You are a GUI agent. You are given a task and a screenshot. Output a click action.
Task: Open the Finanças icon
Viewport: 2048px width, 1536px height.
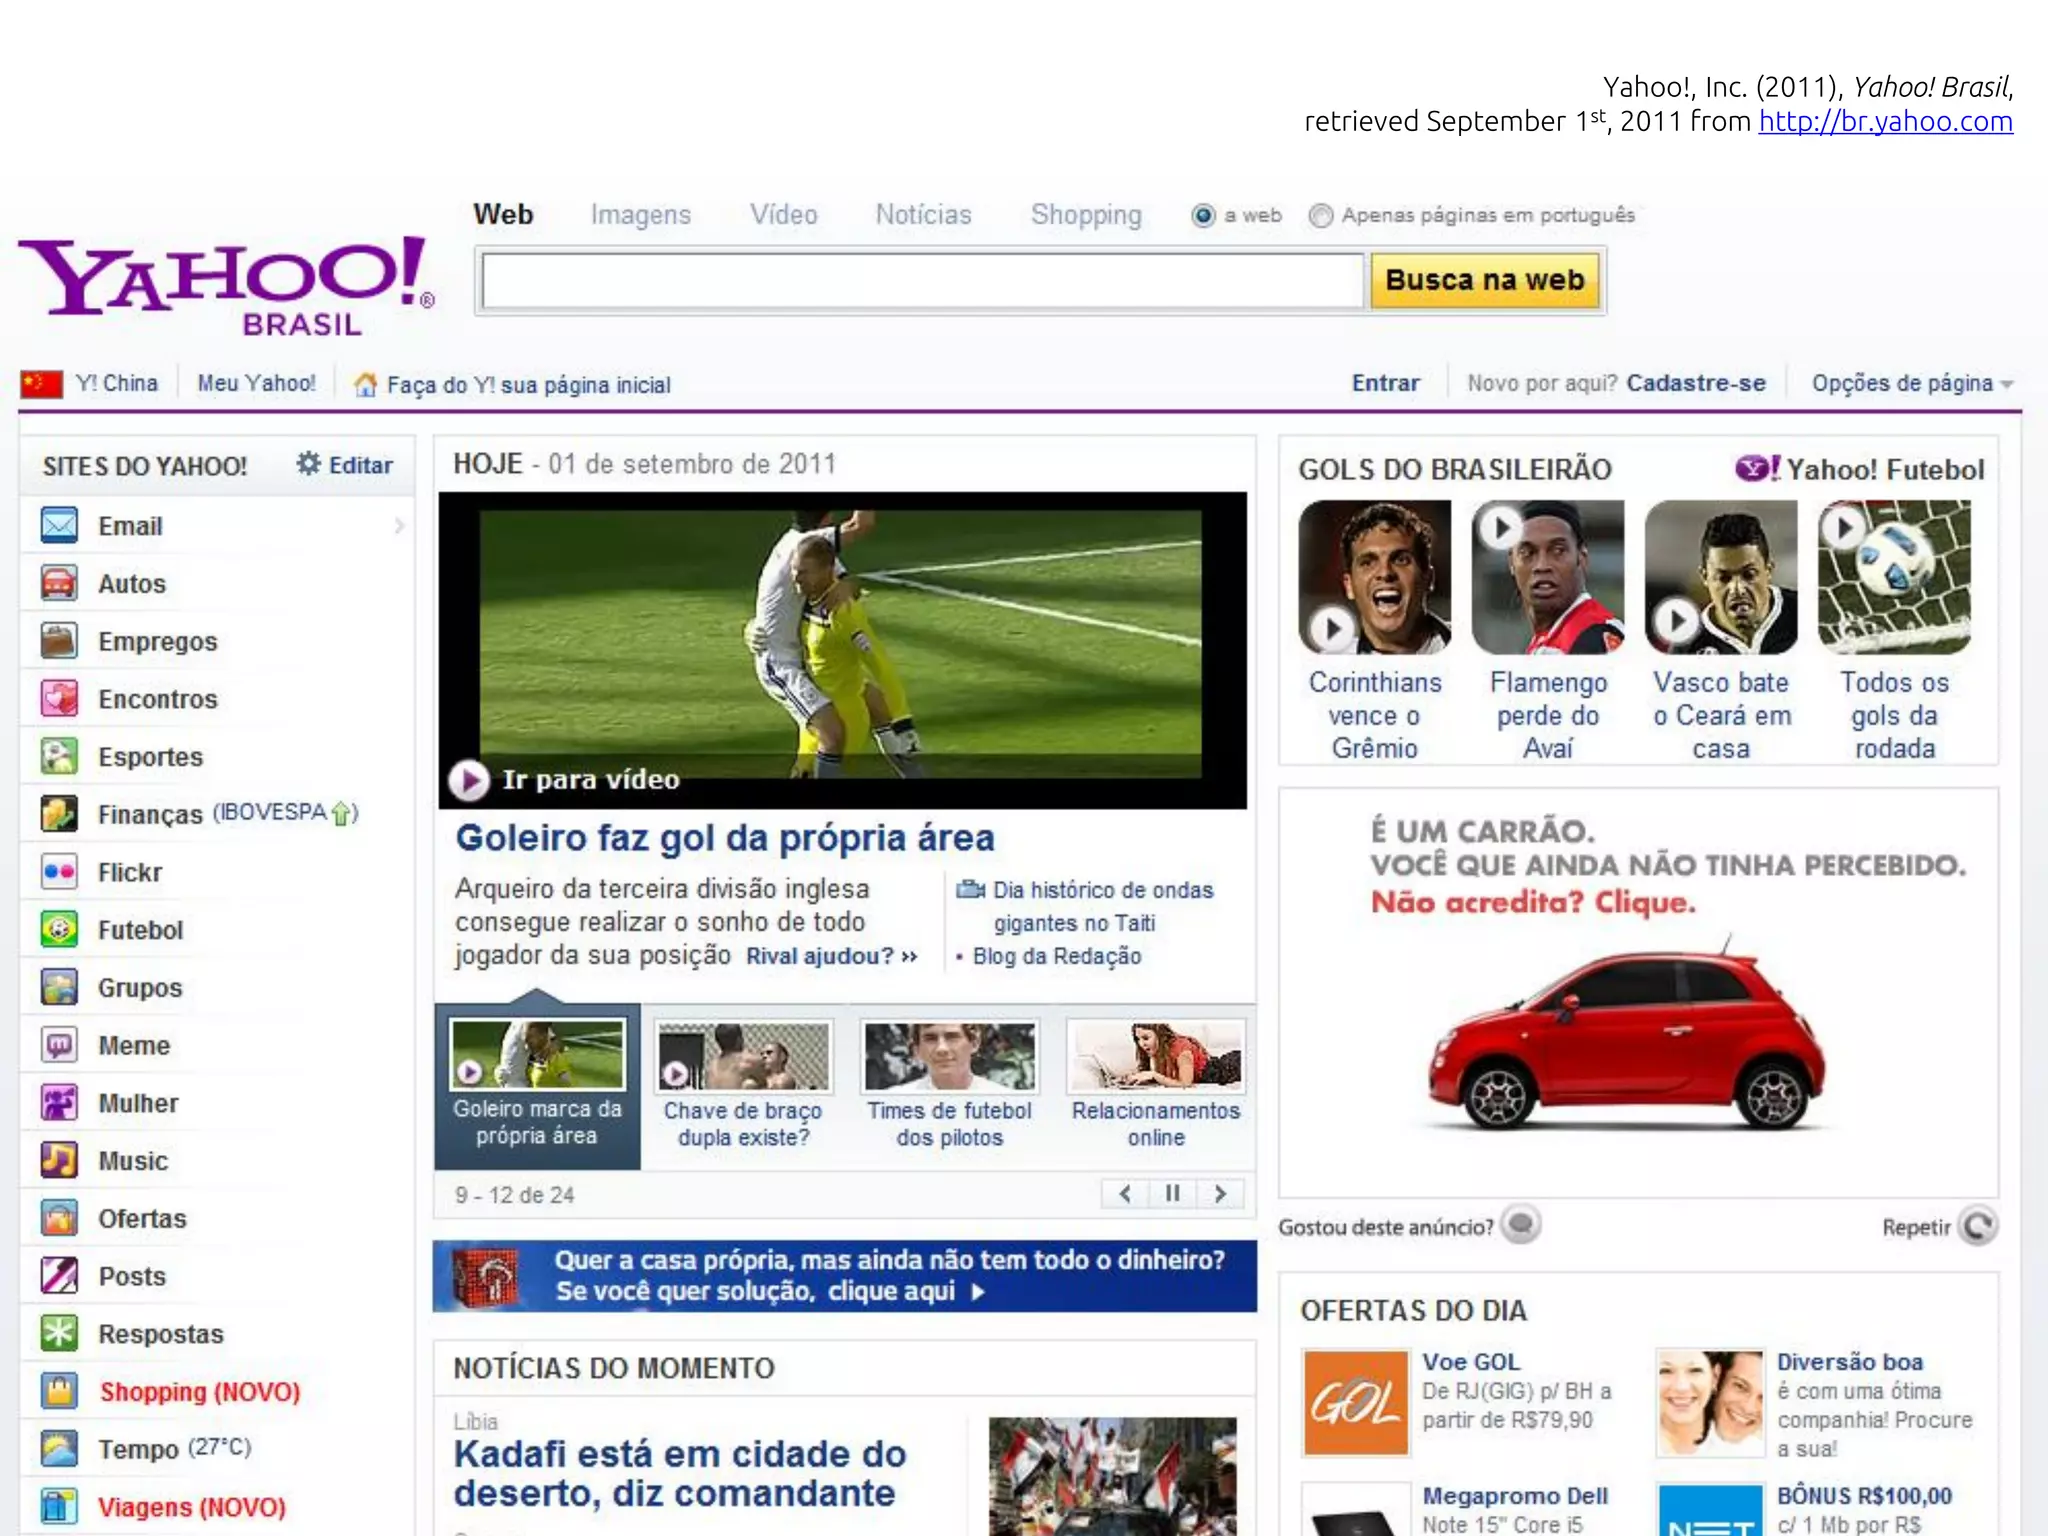pyautogui.click(x=59, y=814)
